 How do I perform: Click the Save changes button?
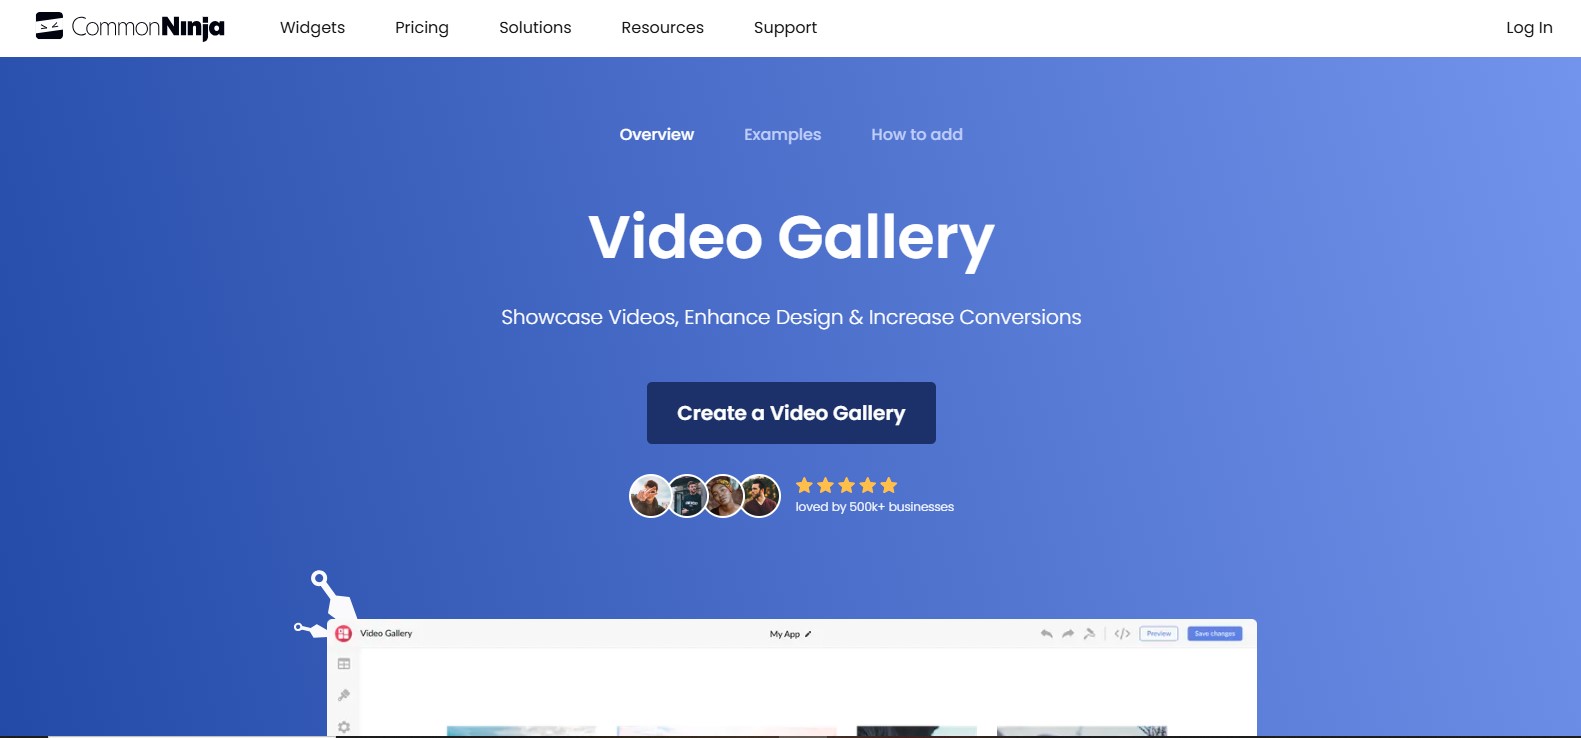[x=1215, y=634]
